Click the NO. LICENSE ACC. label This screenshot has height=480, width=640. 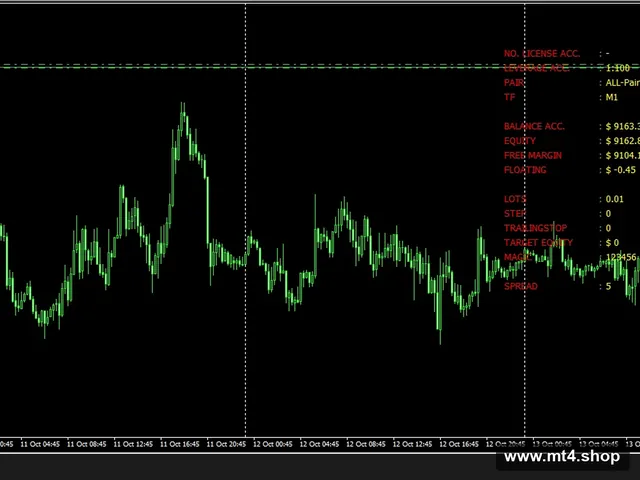[542, 53]
